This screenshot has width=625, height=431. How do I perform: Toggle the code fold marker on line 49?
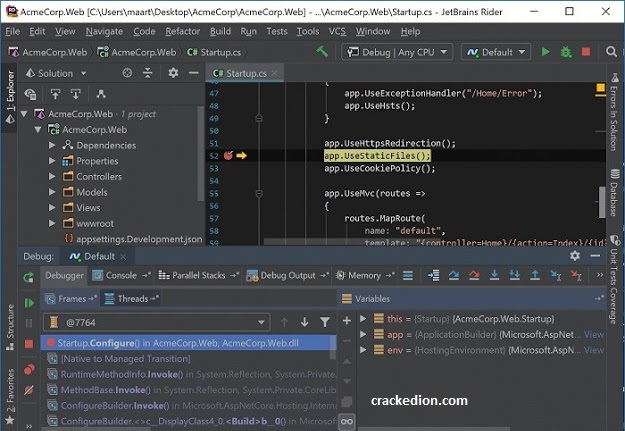(x=259, y=118)
